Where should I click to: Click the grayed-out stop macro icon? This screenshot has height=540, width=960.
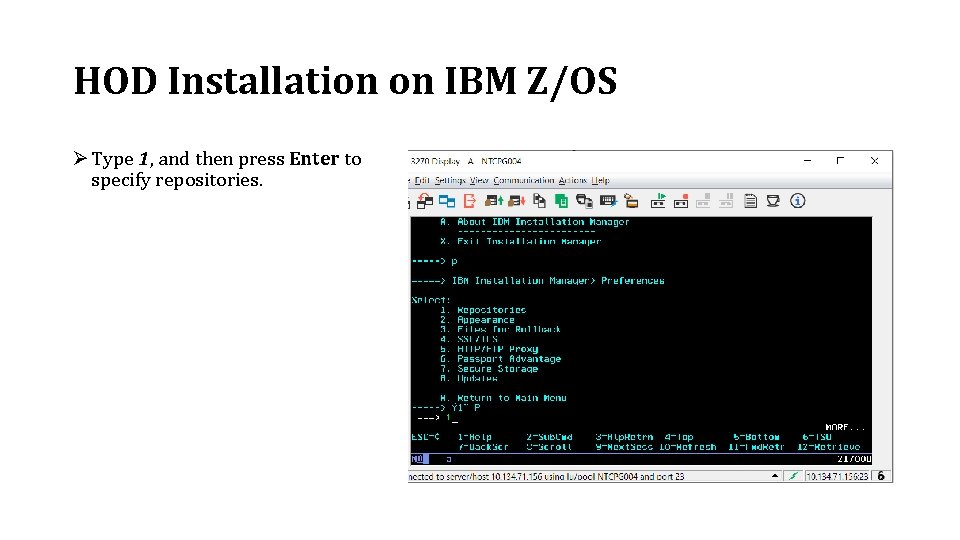click(x=703, y=201)
